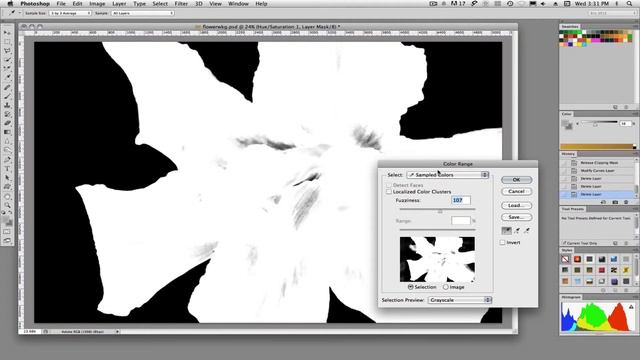640x360 pixels.
Task: Click the Fuzziness slider handle
Action: [x=440, y=211]
